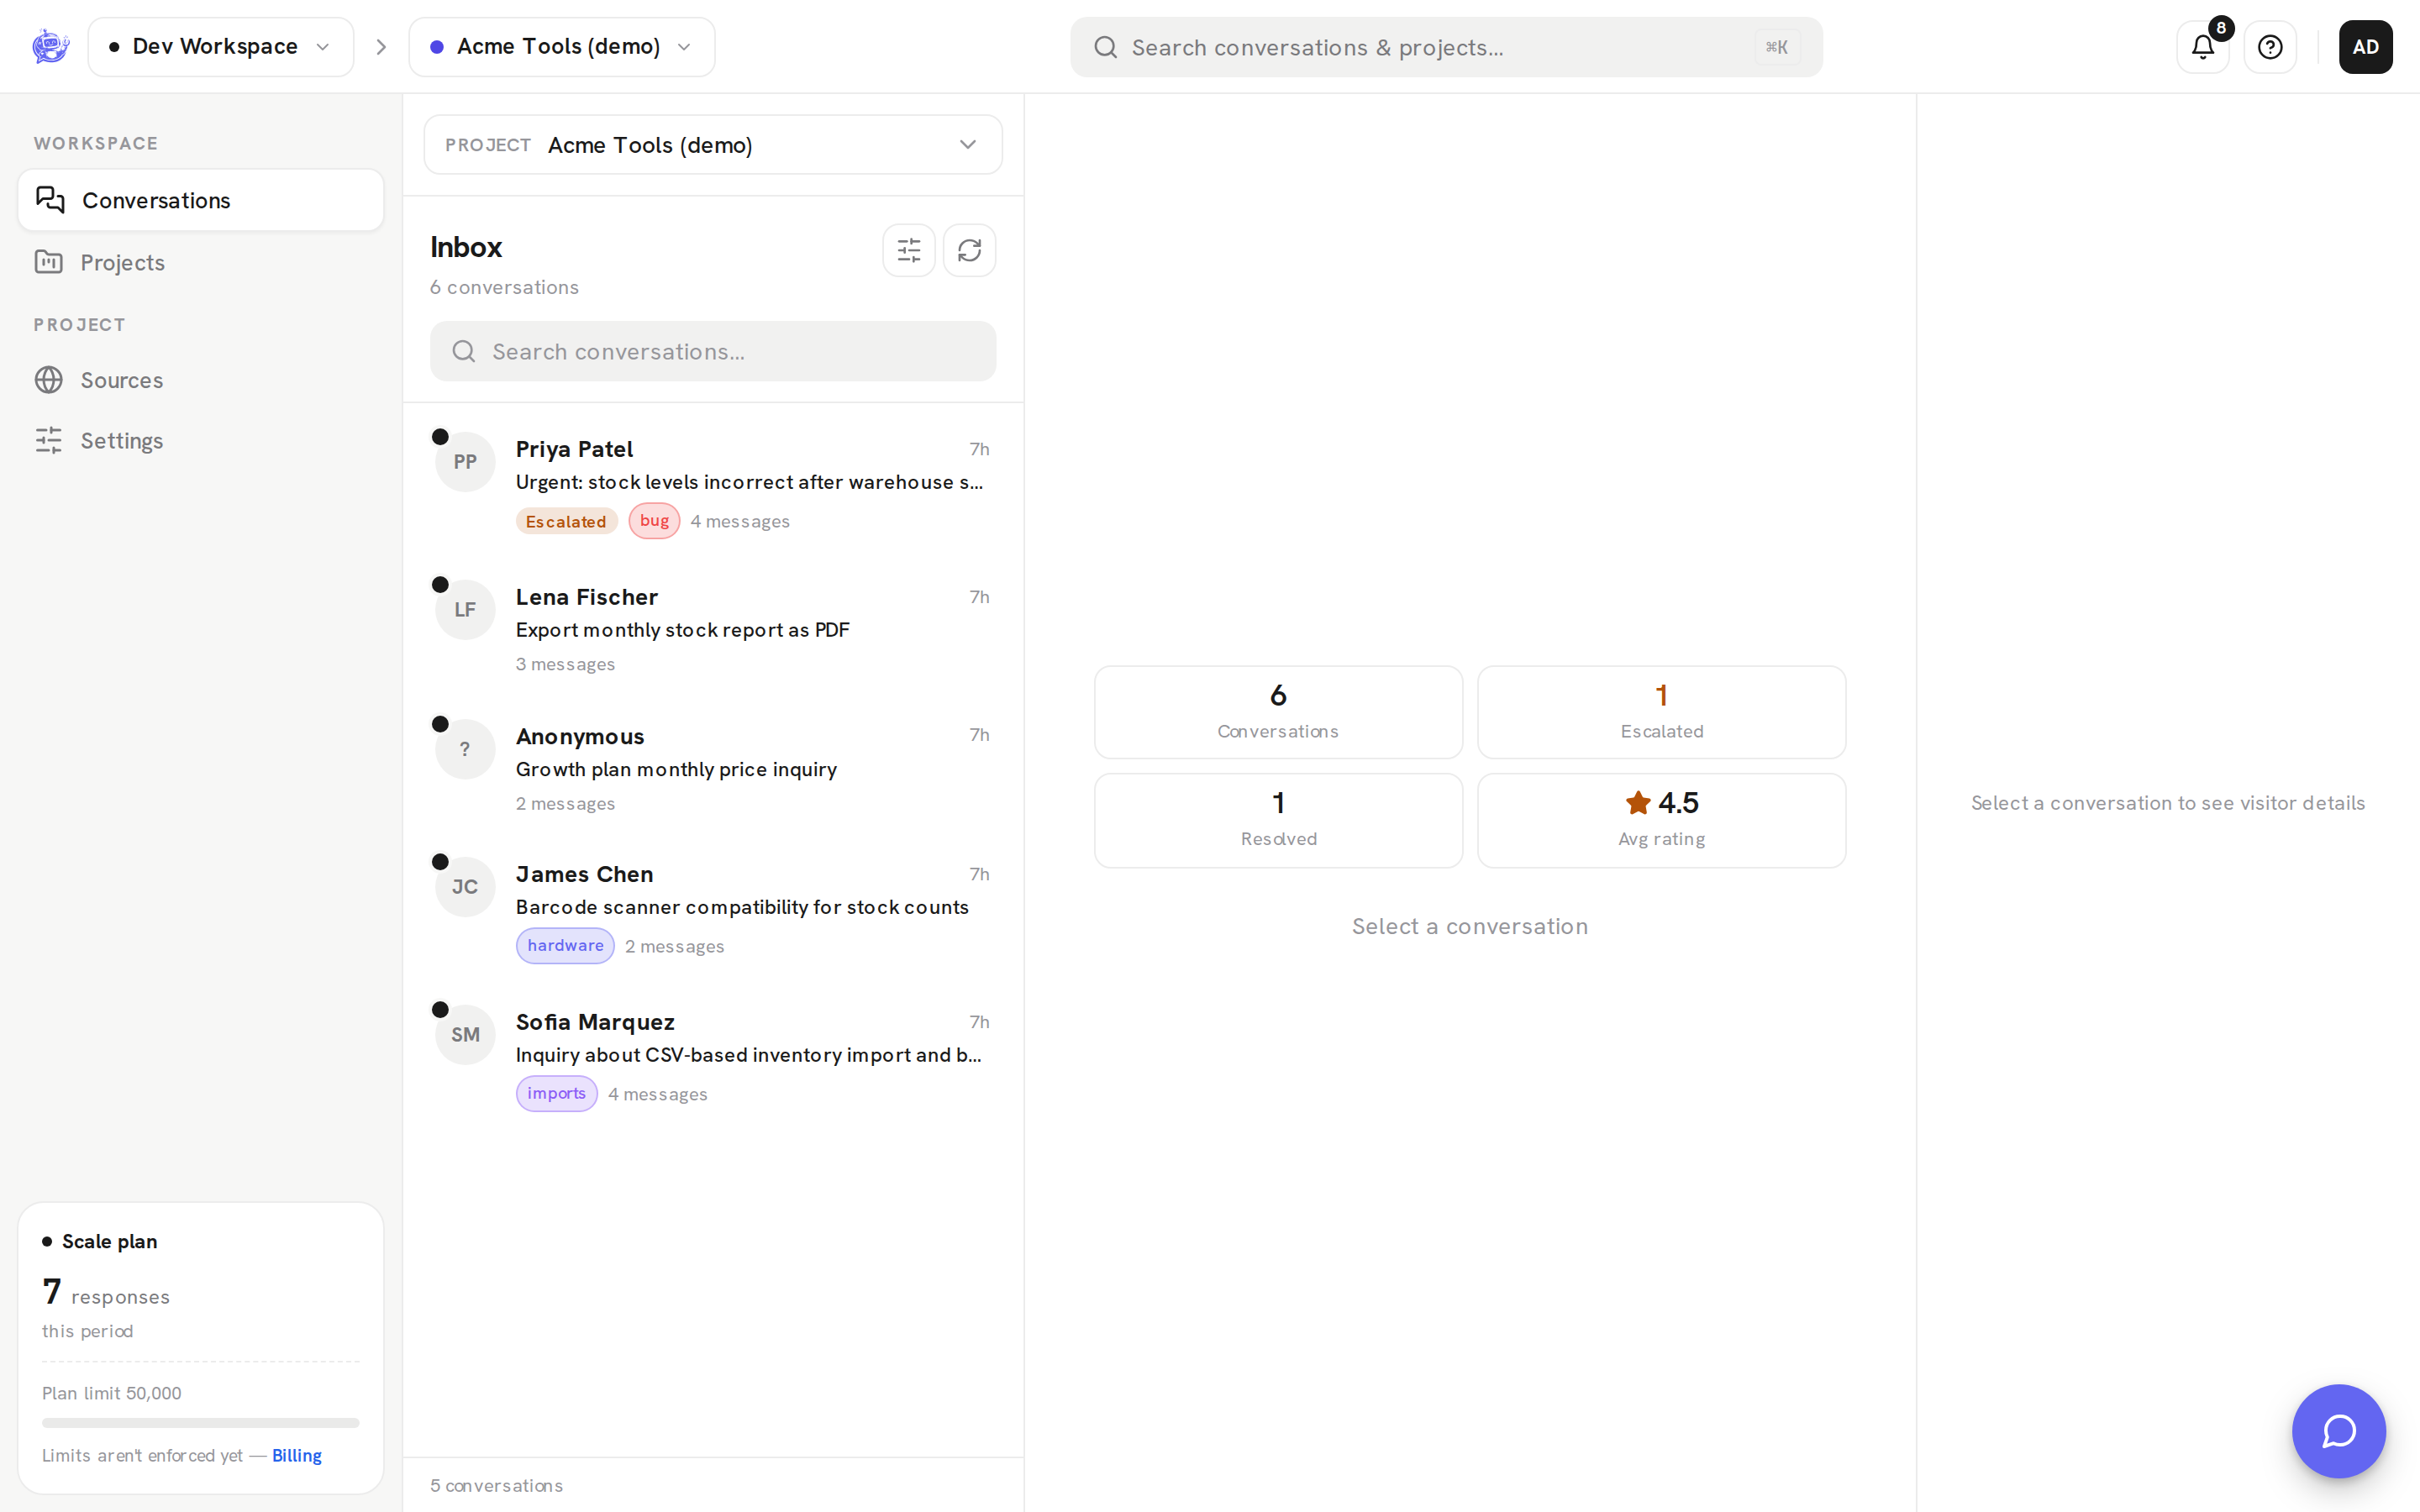Open James Chen's barcode scanner conversation
The width and height of the screenshot is (2420, 1512).
pyautogui.click(x=713, y=911)
